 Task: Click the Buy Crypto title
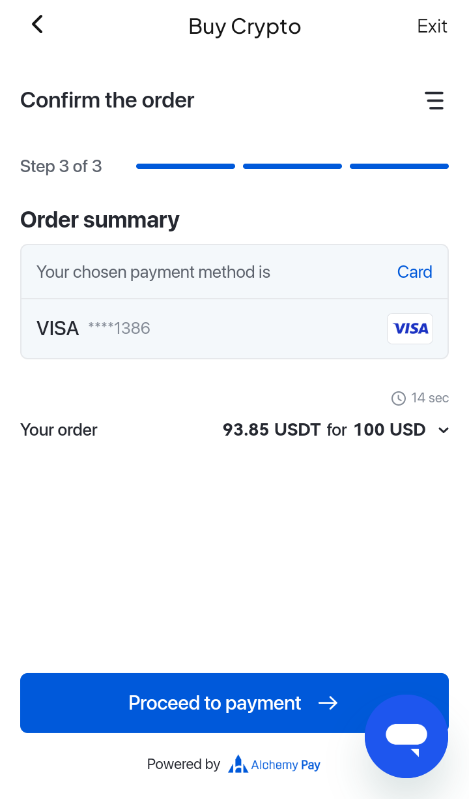[244, 27]
